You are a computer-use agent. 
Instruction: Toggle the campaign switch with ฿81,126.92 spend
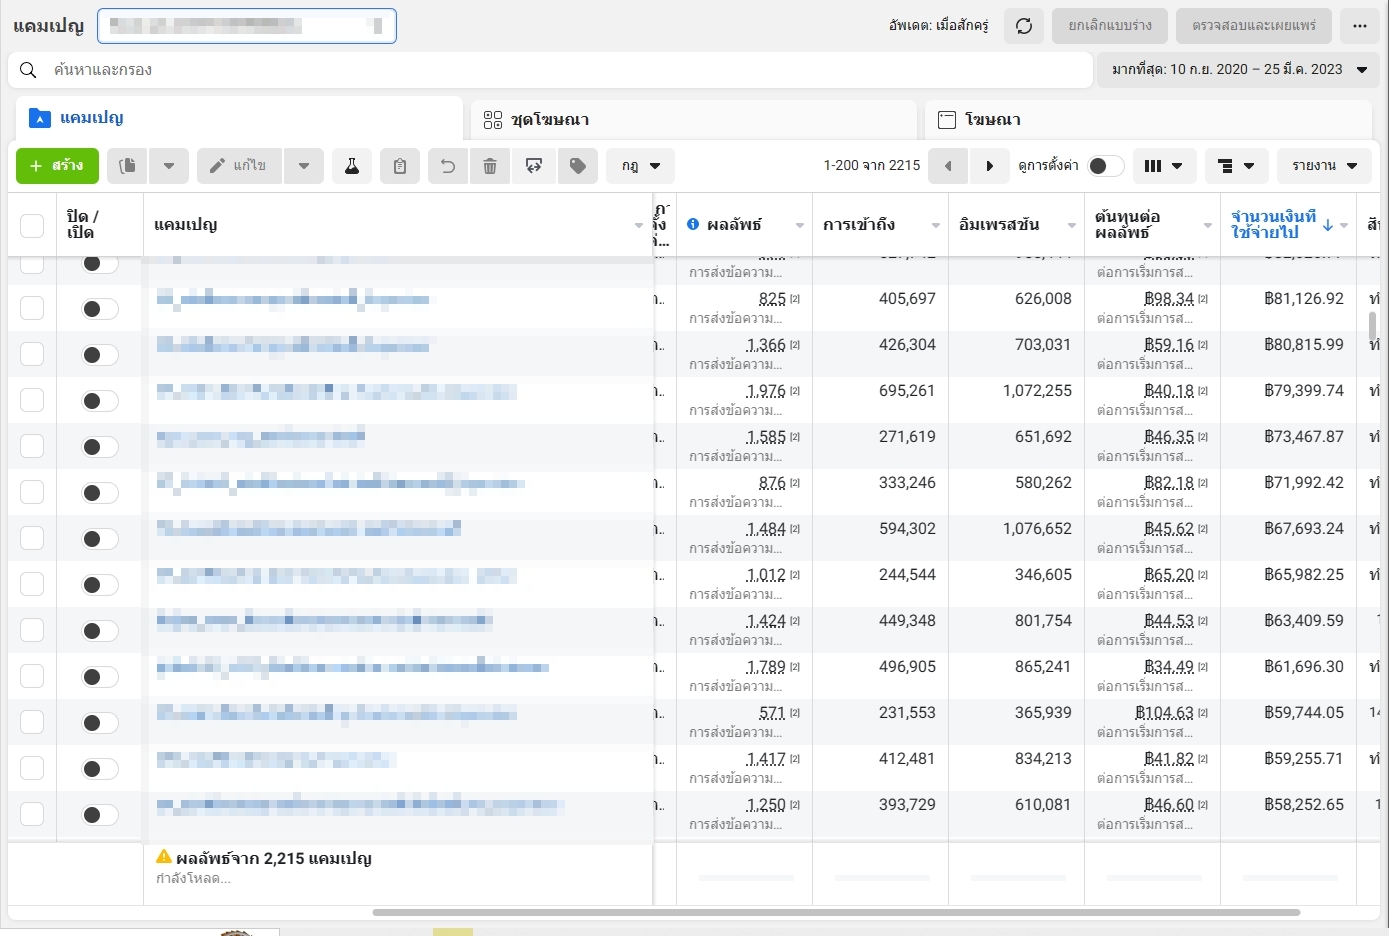pos(99,309)
